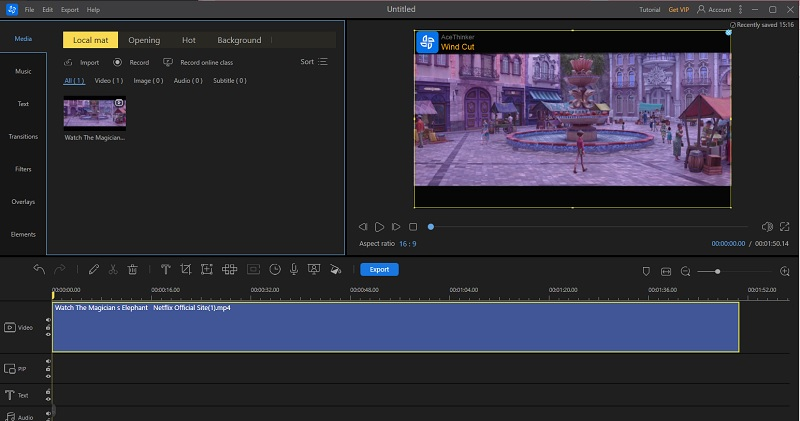
Task: Add a marker using the shield marker icon
Action: point(646,271)
